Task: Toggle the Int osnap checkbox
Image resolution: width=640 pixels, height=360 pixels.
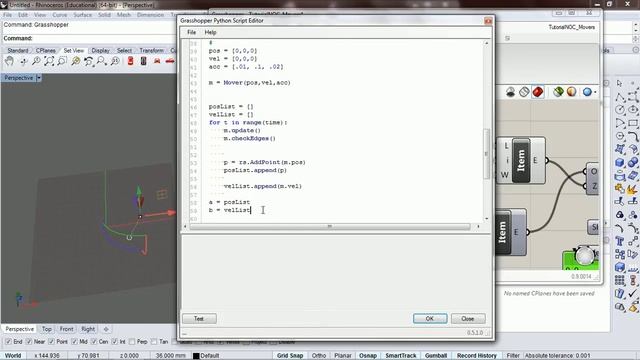Action: point(114,341)
